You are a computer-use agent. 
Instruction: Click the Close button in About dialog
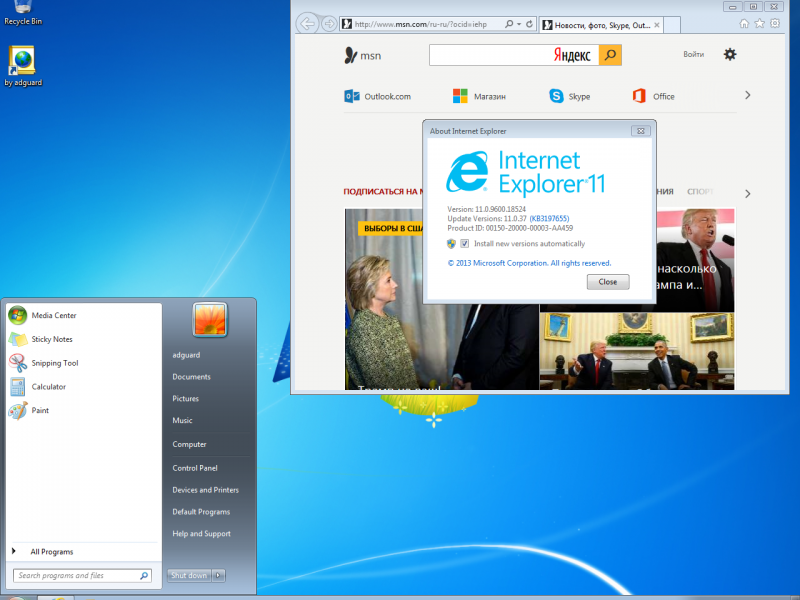coord(608,282)
